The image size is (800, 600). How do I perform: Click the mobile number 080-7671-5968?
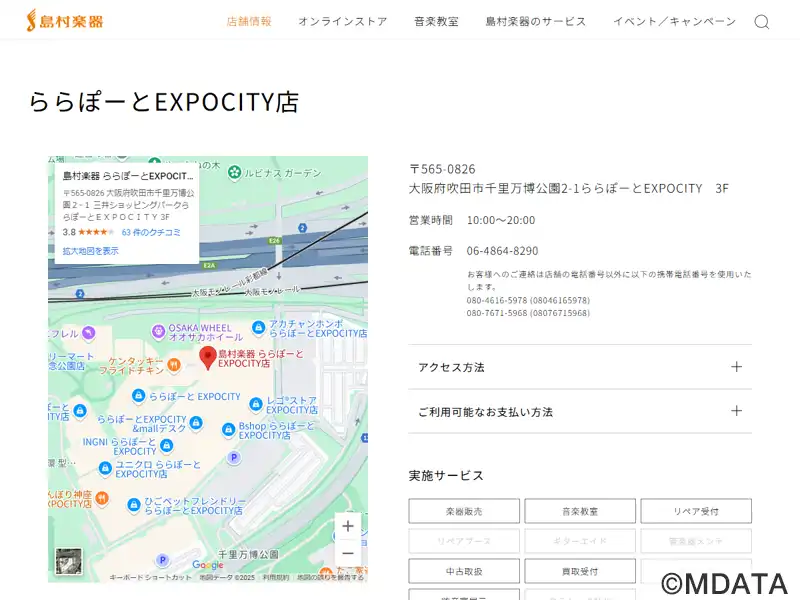point(528,313)
